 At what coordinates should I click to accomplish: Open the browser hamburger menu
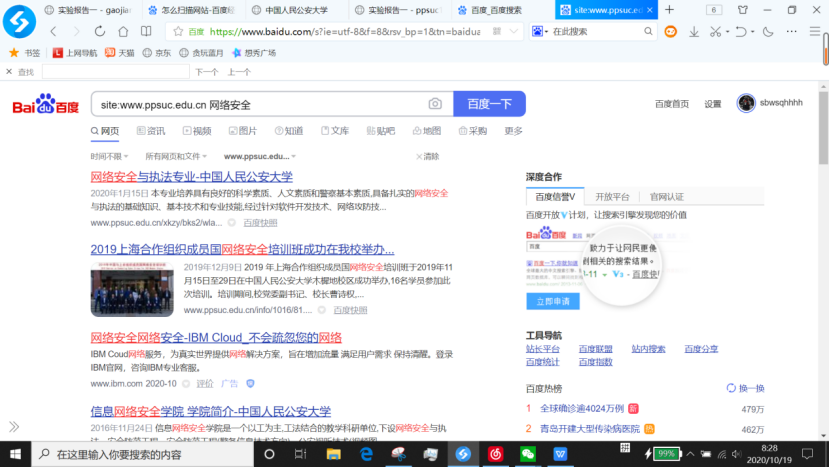(815, 32)
